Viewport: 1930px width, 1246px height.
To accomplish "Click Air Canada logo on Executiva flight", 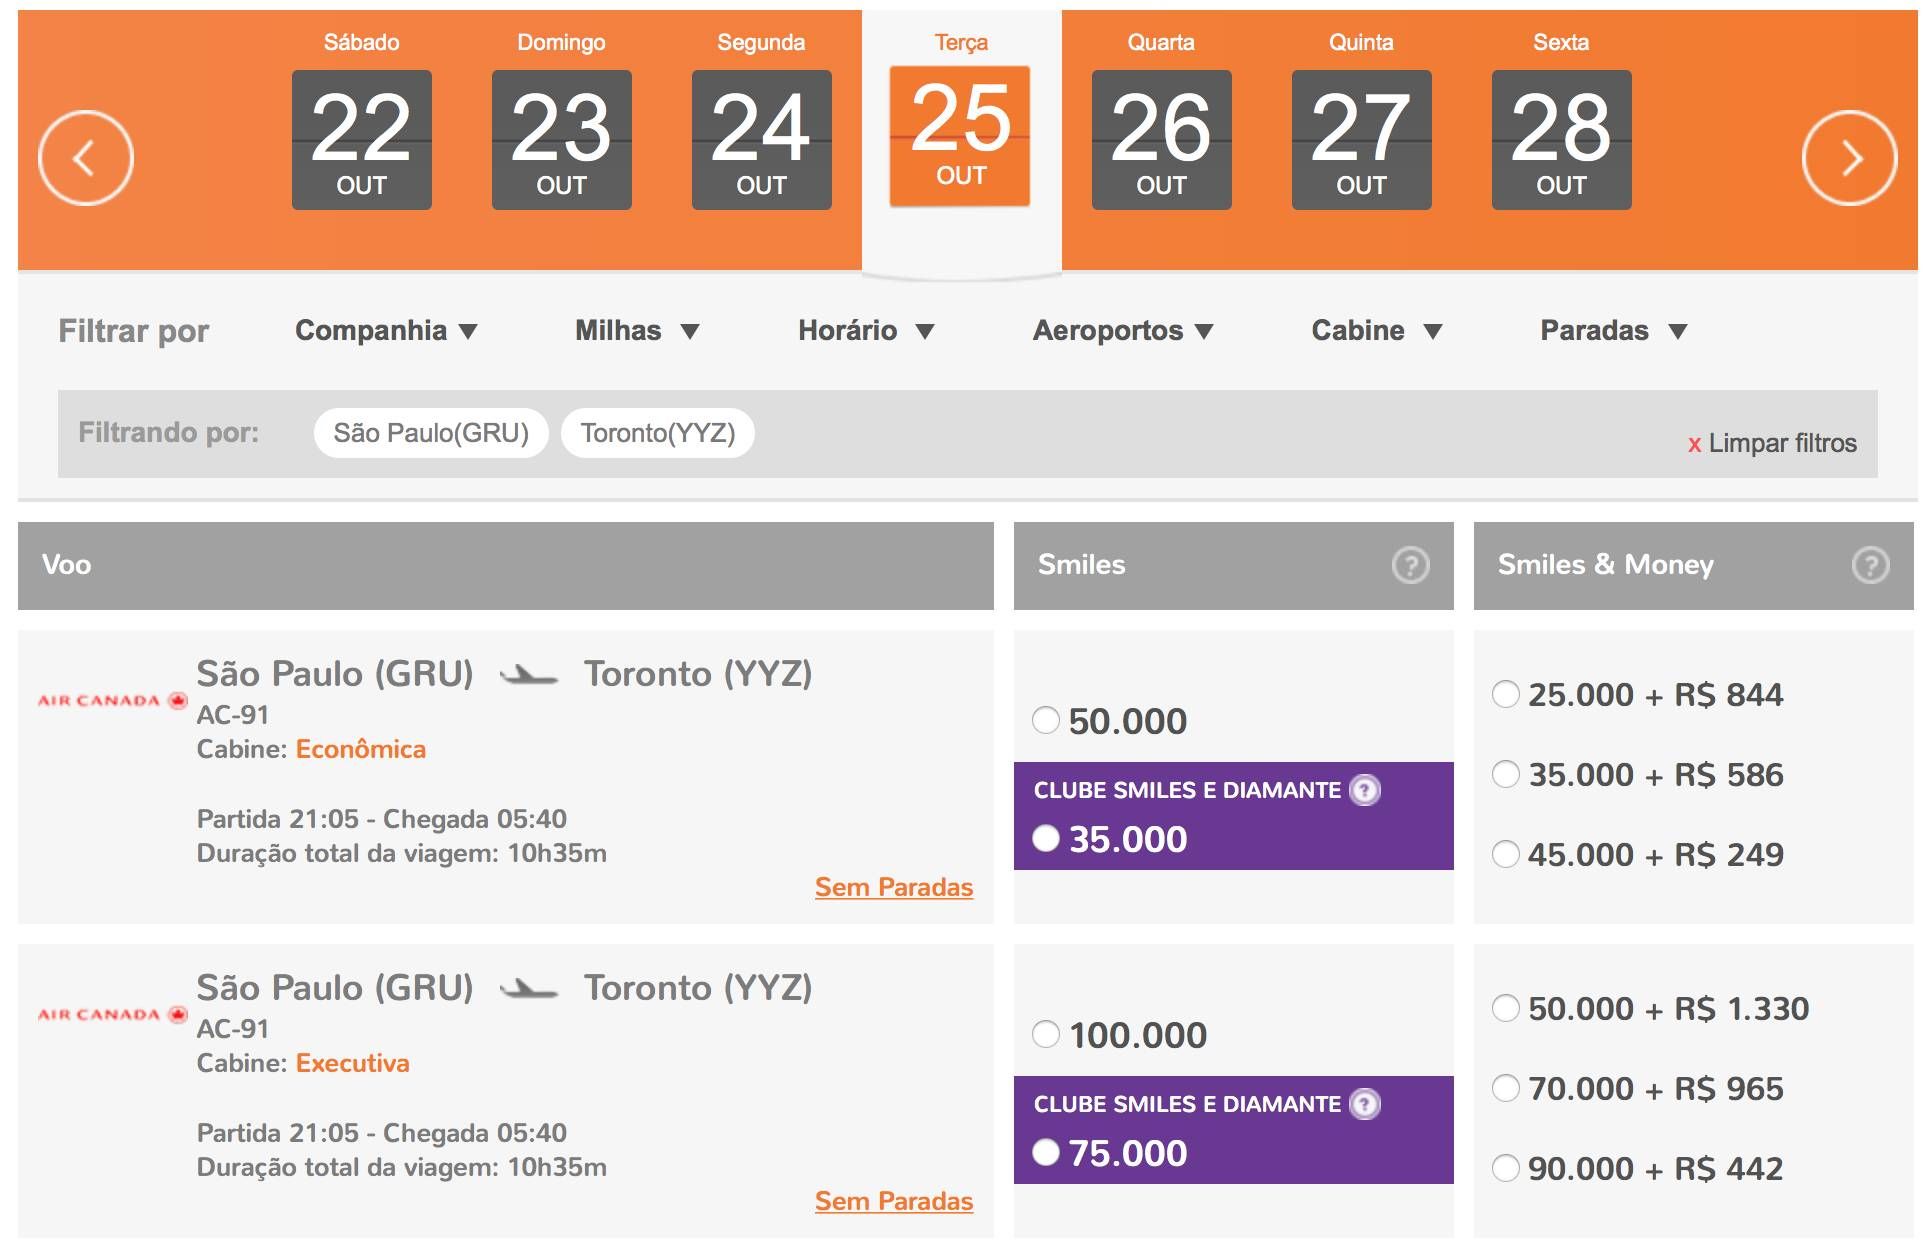I will [x=112, y=1014].
